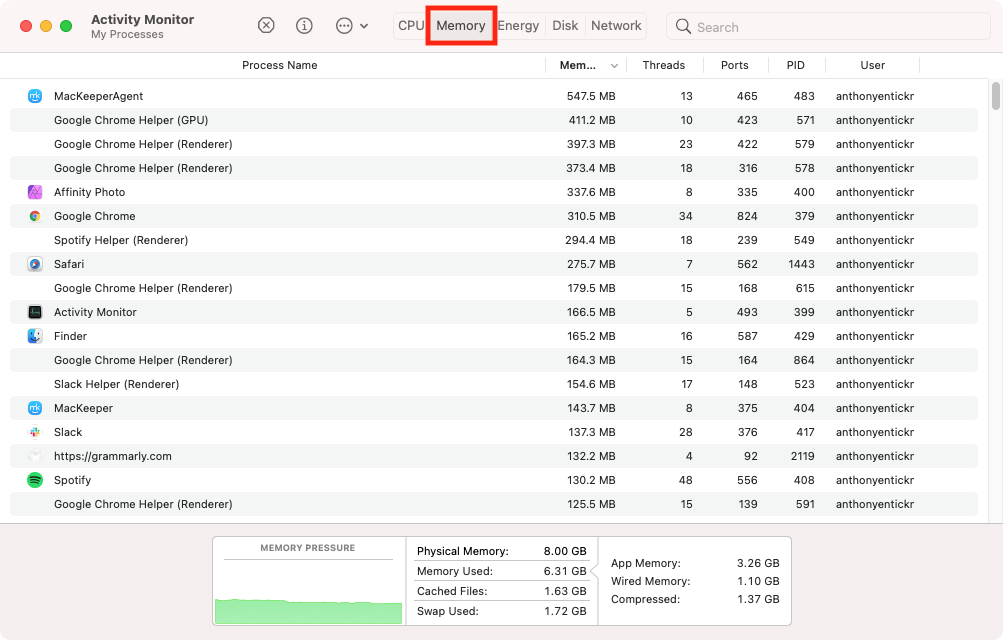Select the Spotify green icon
The width and height of the screenshot is (1003, 640).
coord(35,480)
